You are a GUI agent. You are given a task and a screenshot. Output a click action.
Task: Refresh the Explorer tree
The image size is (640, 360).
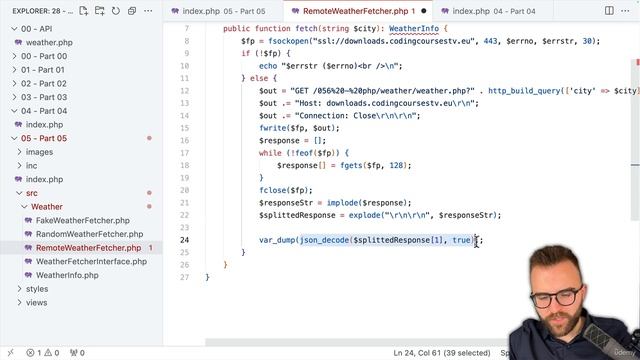[x=116, y=11]
